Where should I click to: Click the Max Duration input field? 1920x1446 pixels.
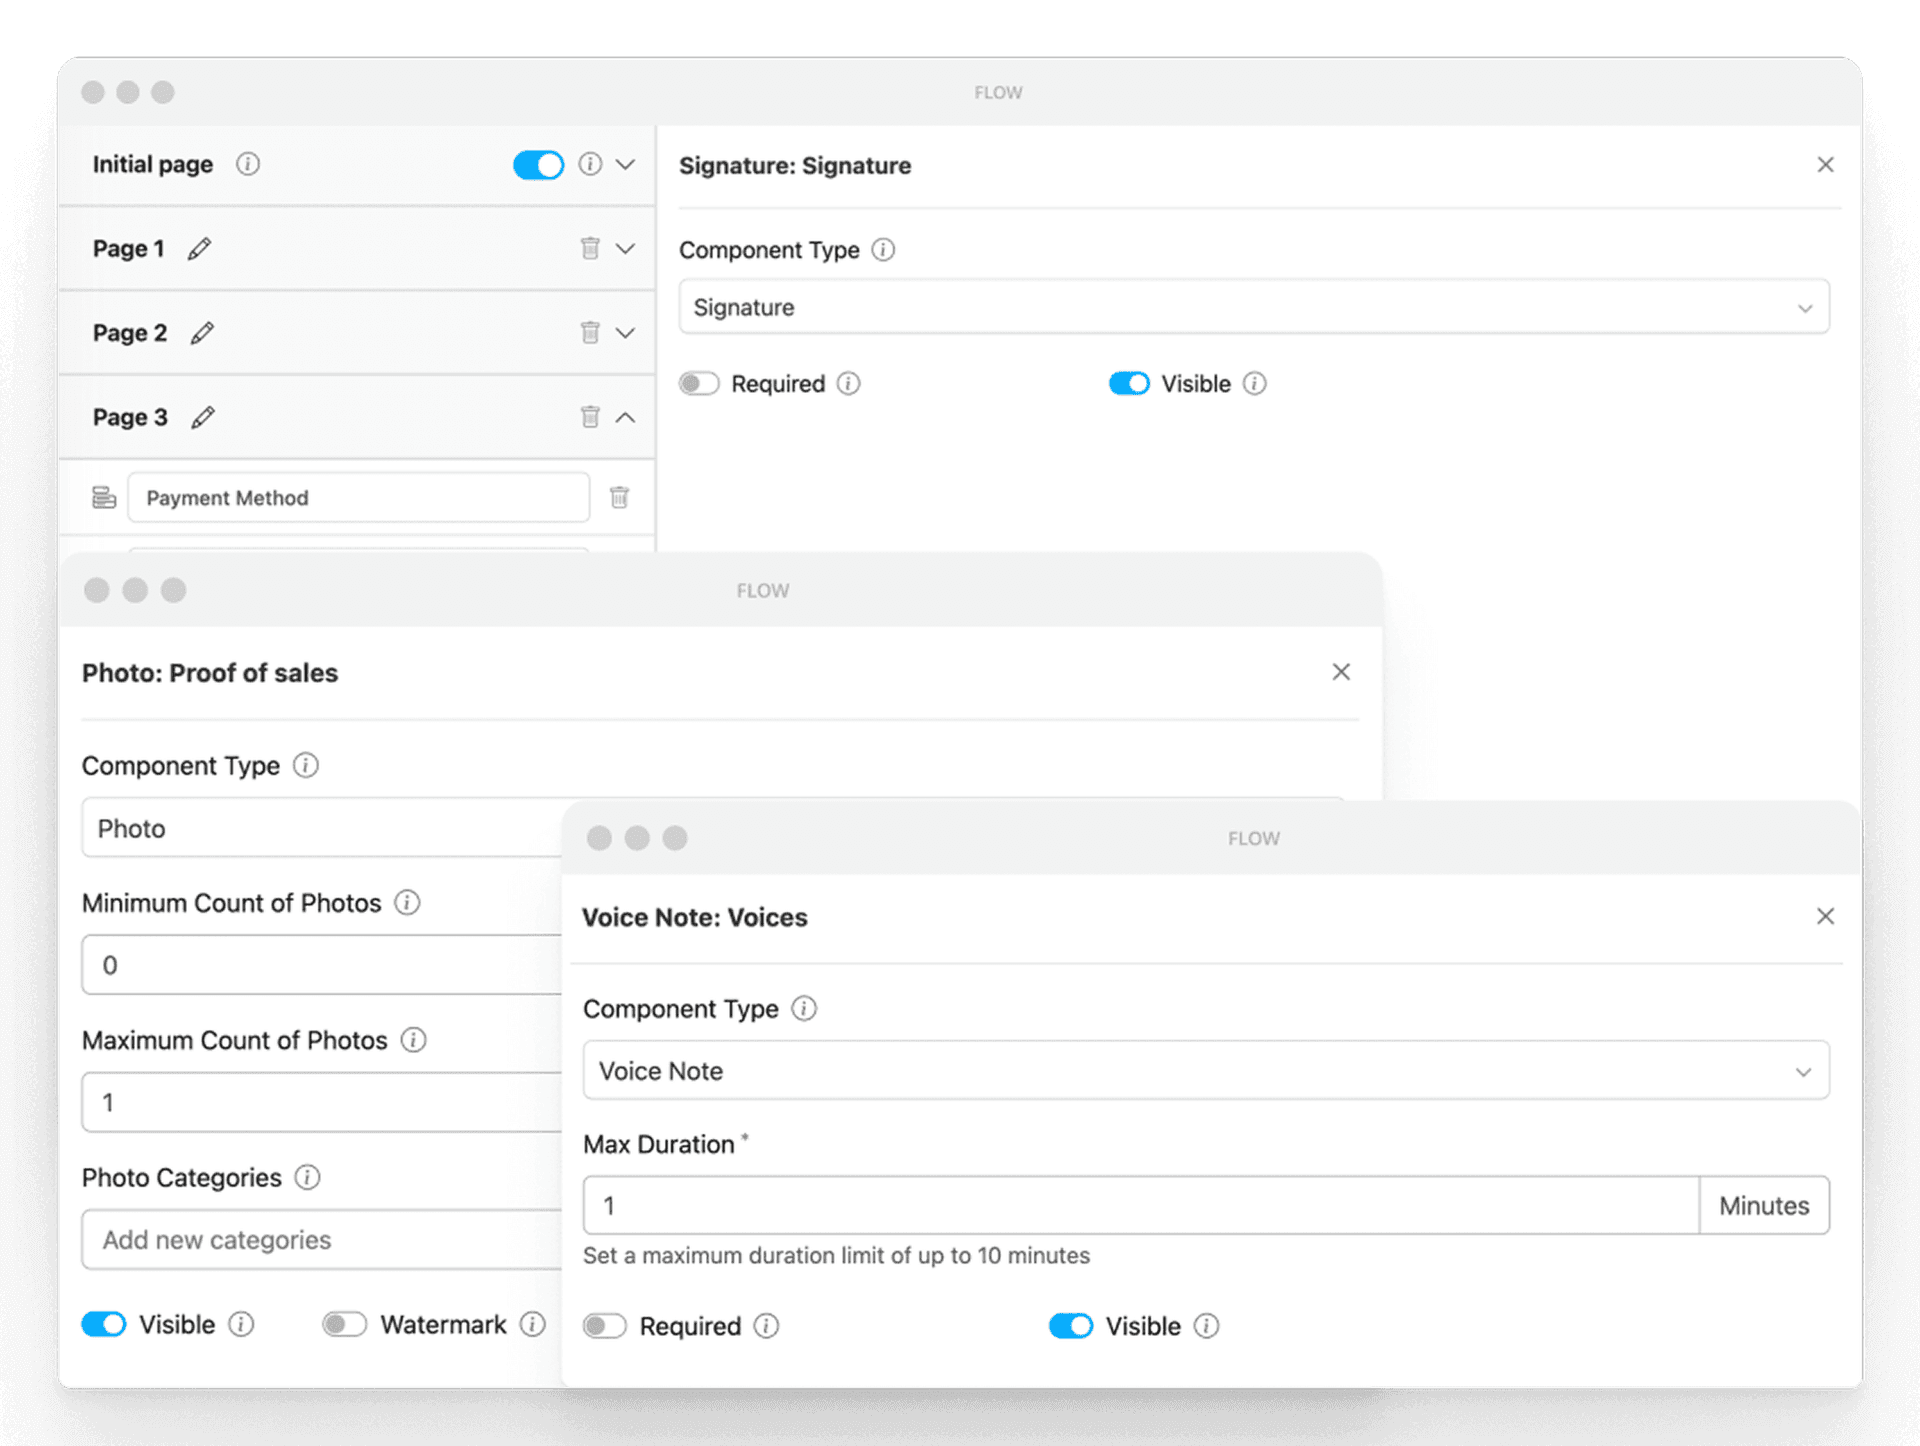click(x=1140, y=1206)
